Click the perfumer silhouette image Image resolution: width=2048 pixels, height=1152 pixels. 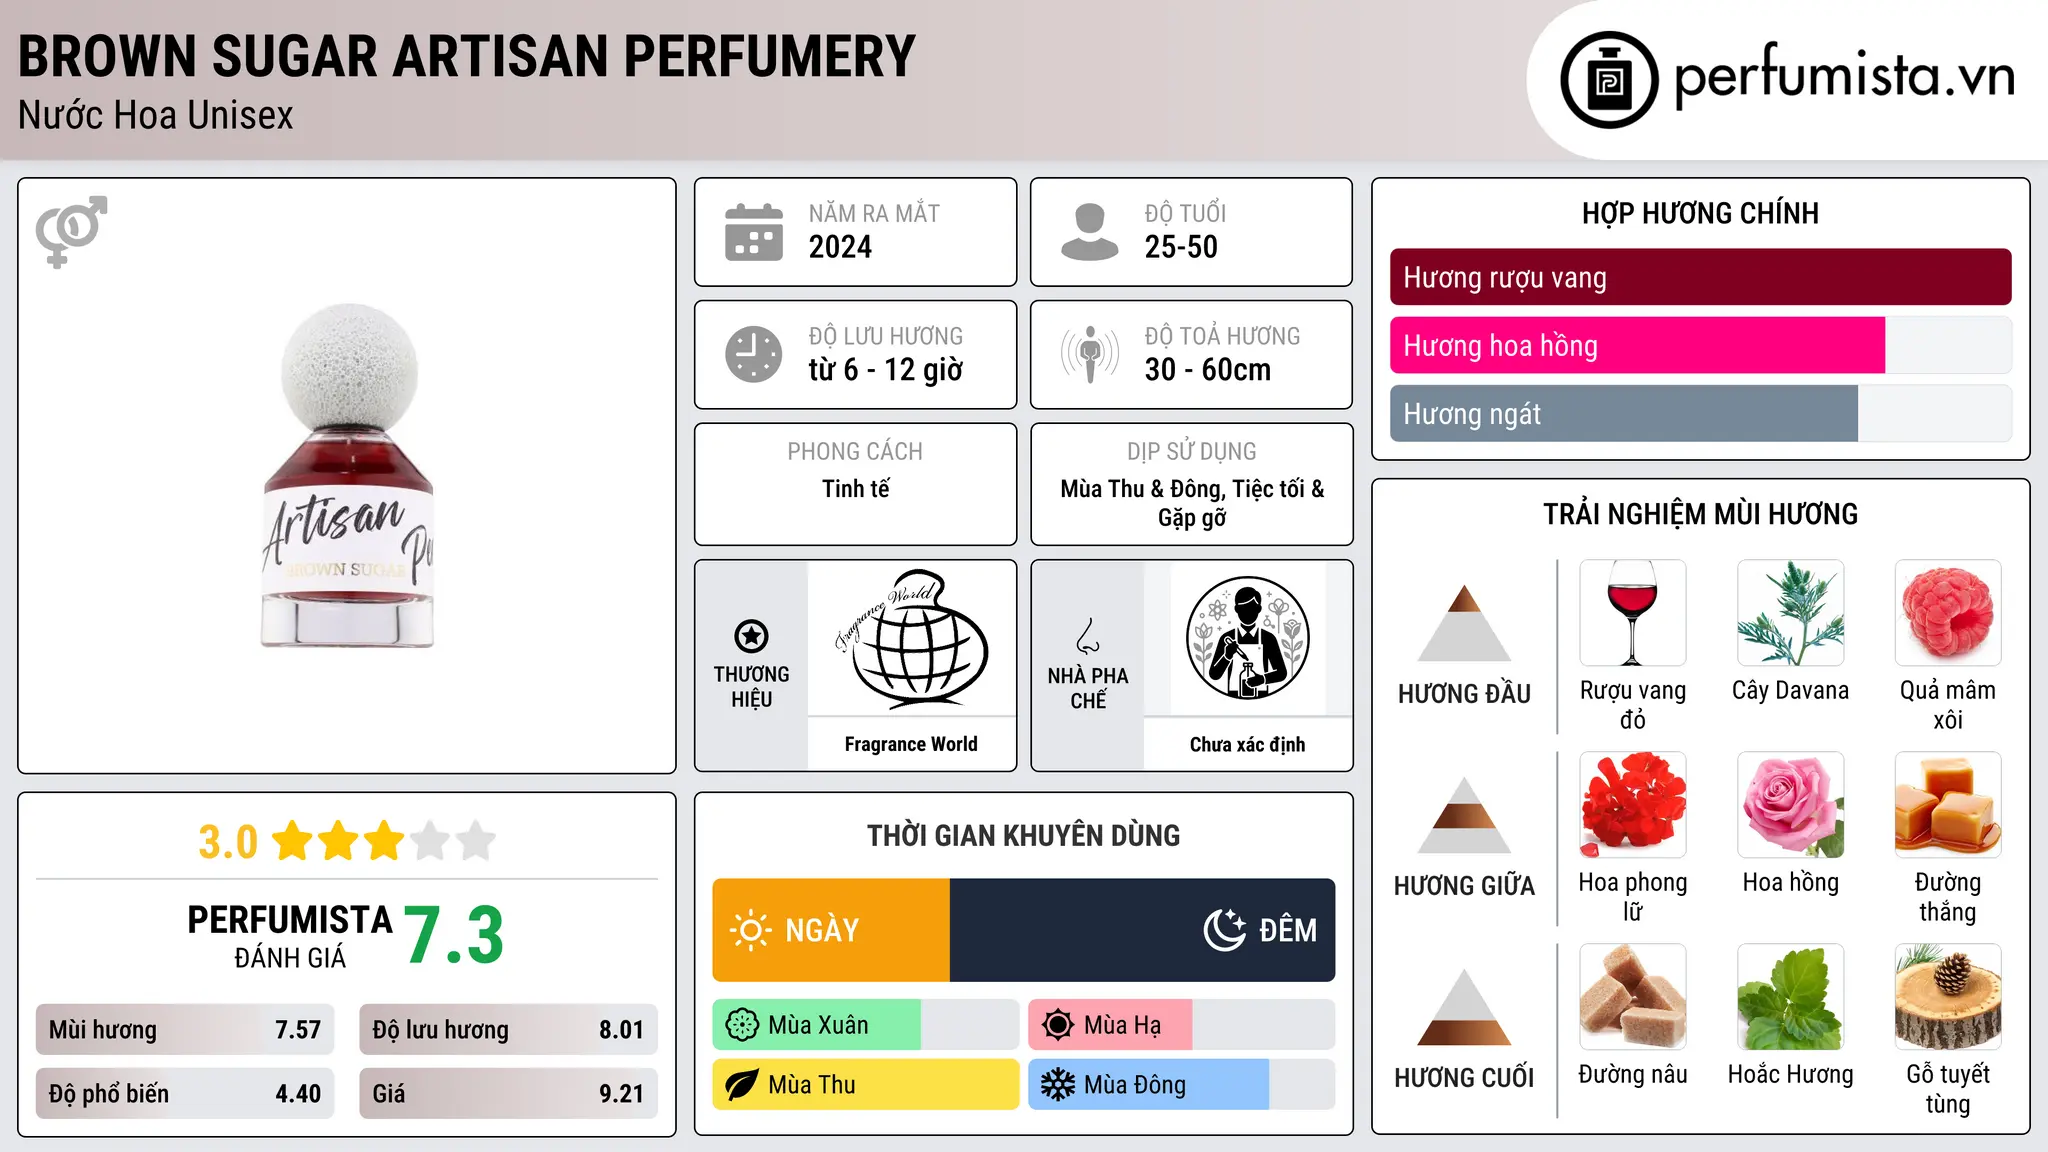click(x=1247, y=638)
